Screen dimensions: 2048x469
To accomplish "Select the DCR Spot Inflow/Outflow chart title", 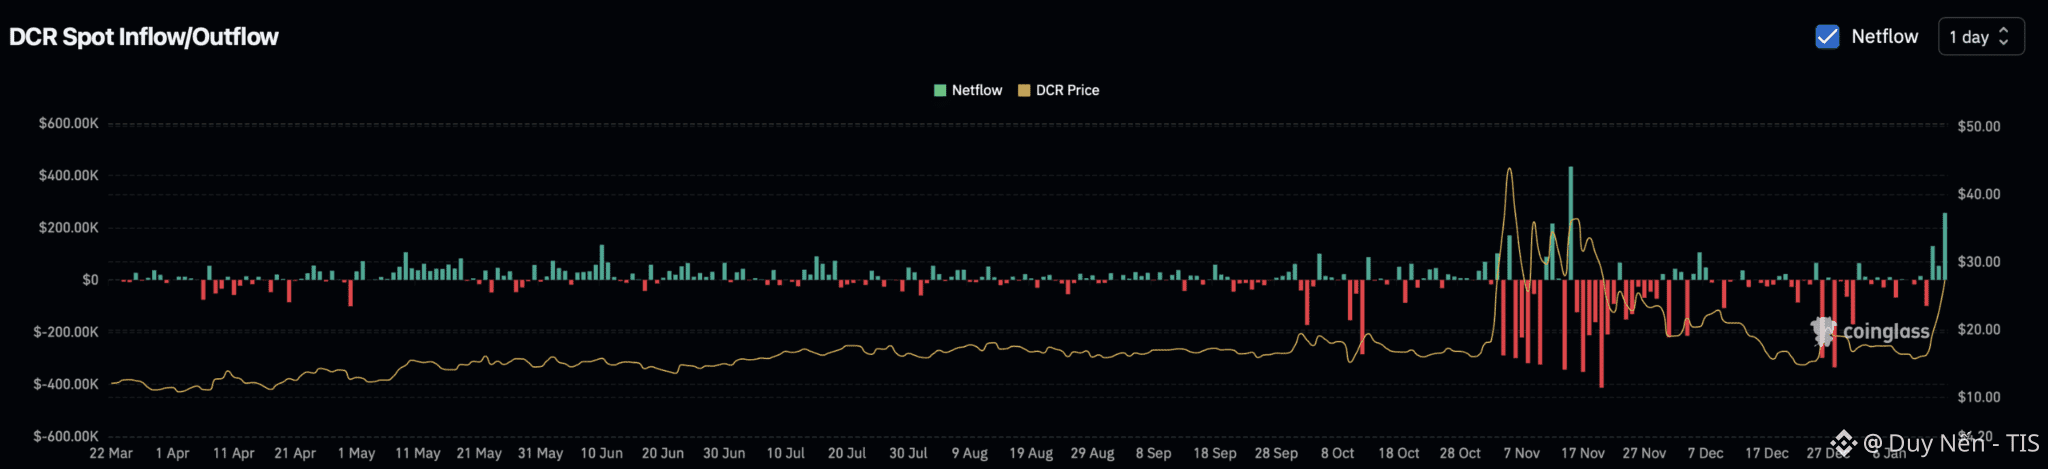I will [x=144, y=37].
